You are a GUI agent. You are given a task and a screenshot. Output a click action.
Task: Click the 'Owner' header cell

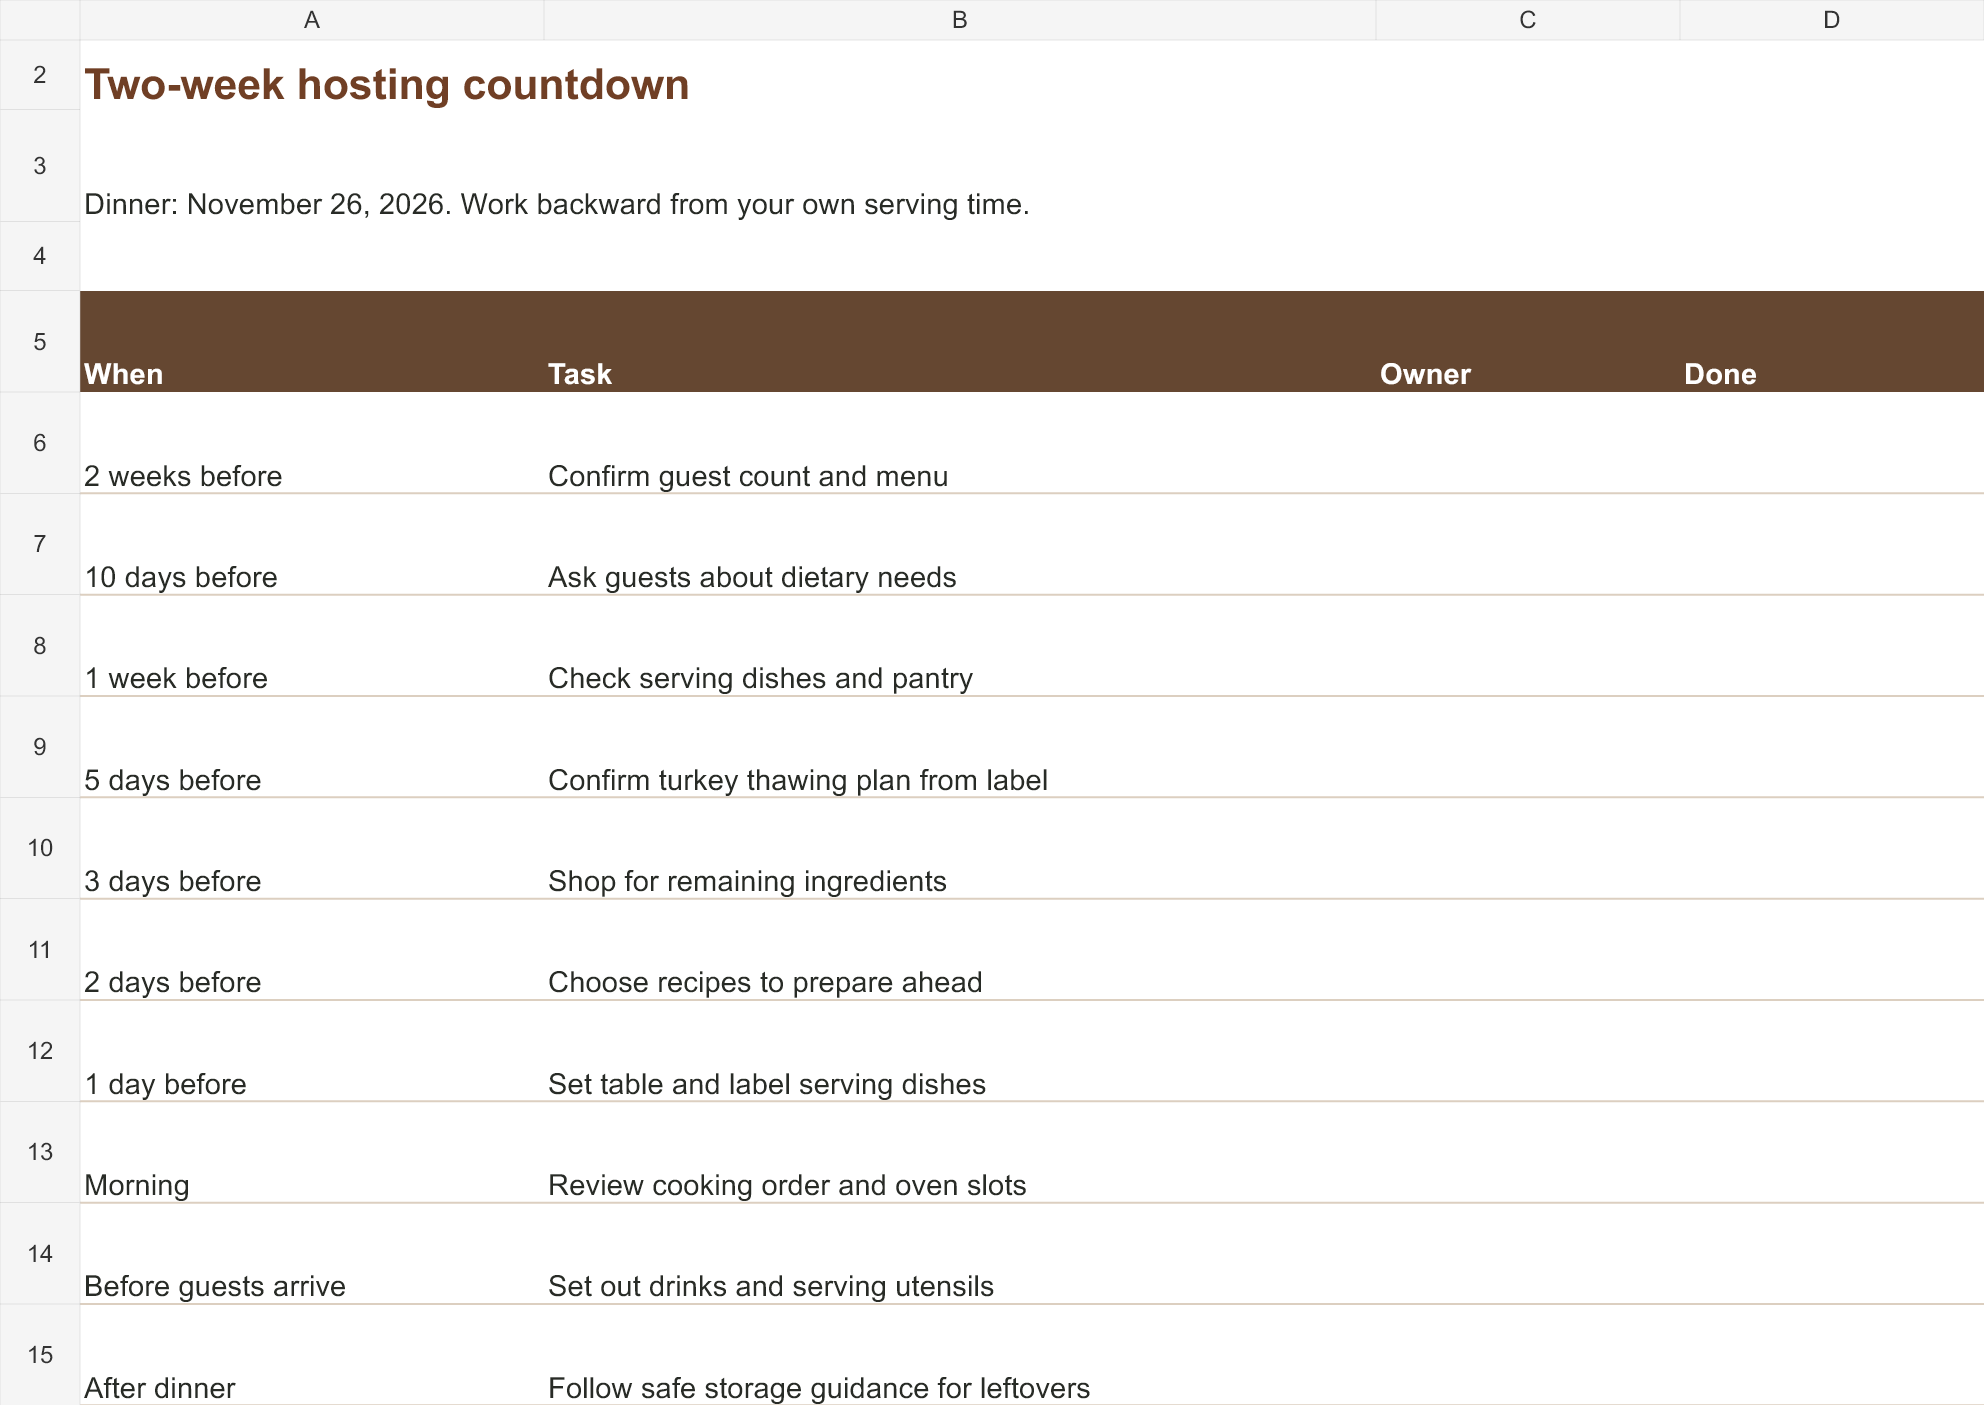tap(1528, 342)
